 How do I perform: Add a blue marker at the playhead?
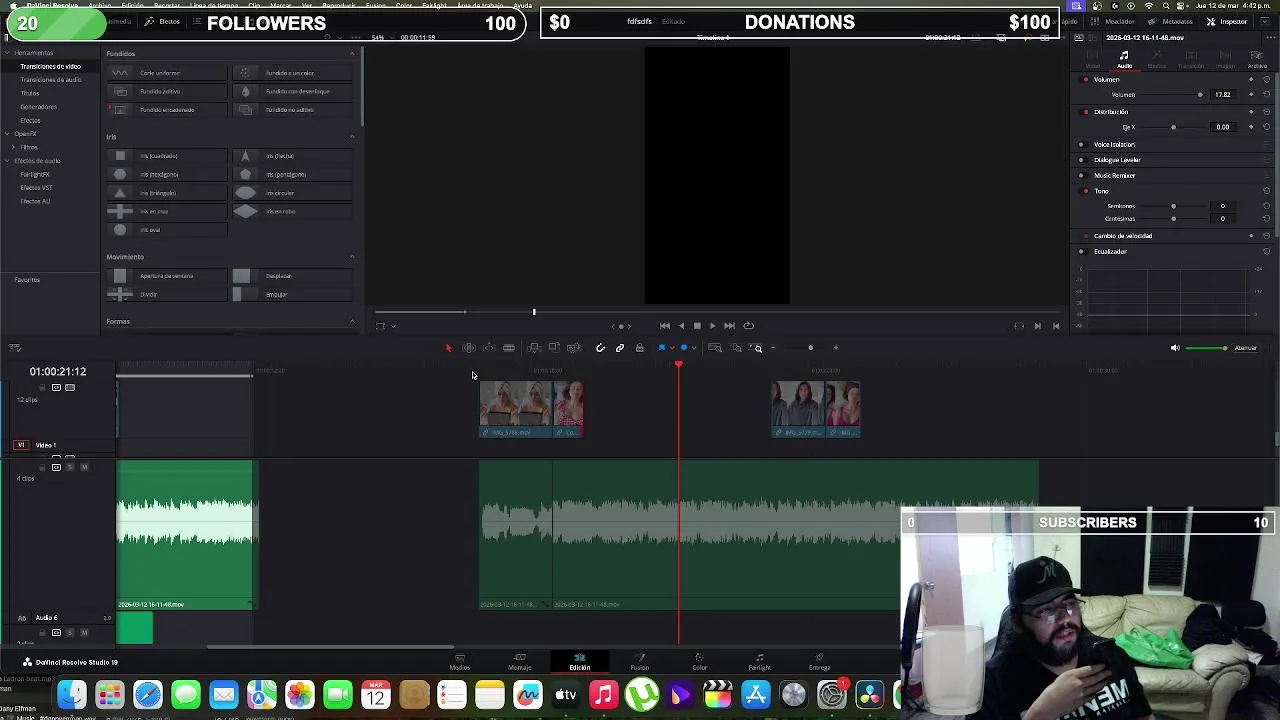[x=684, y=348]
